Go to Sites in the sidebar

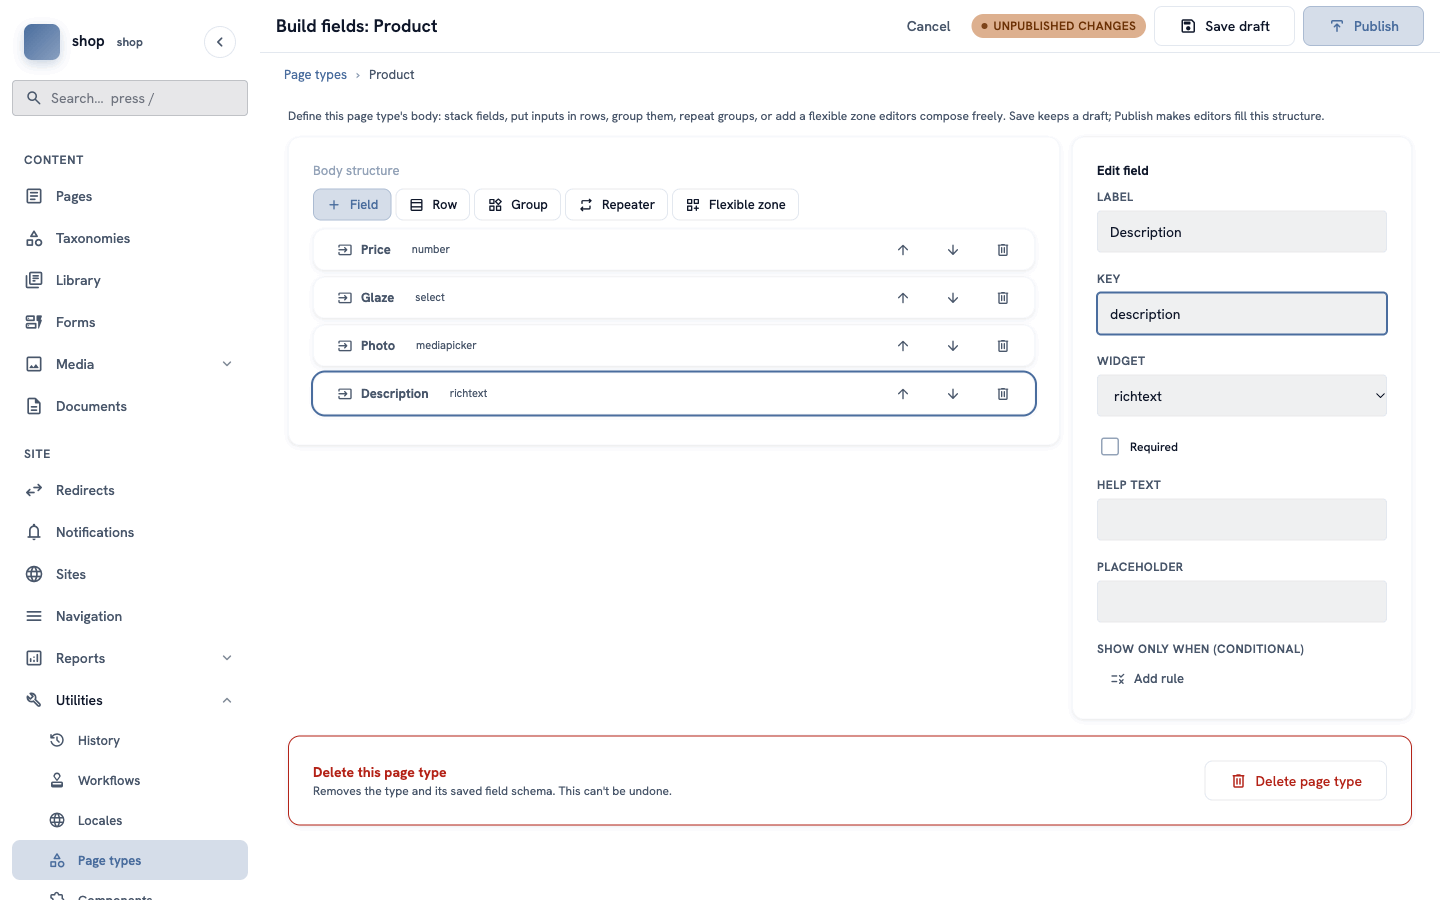click(130, 574)
